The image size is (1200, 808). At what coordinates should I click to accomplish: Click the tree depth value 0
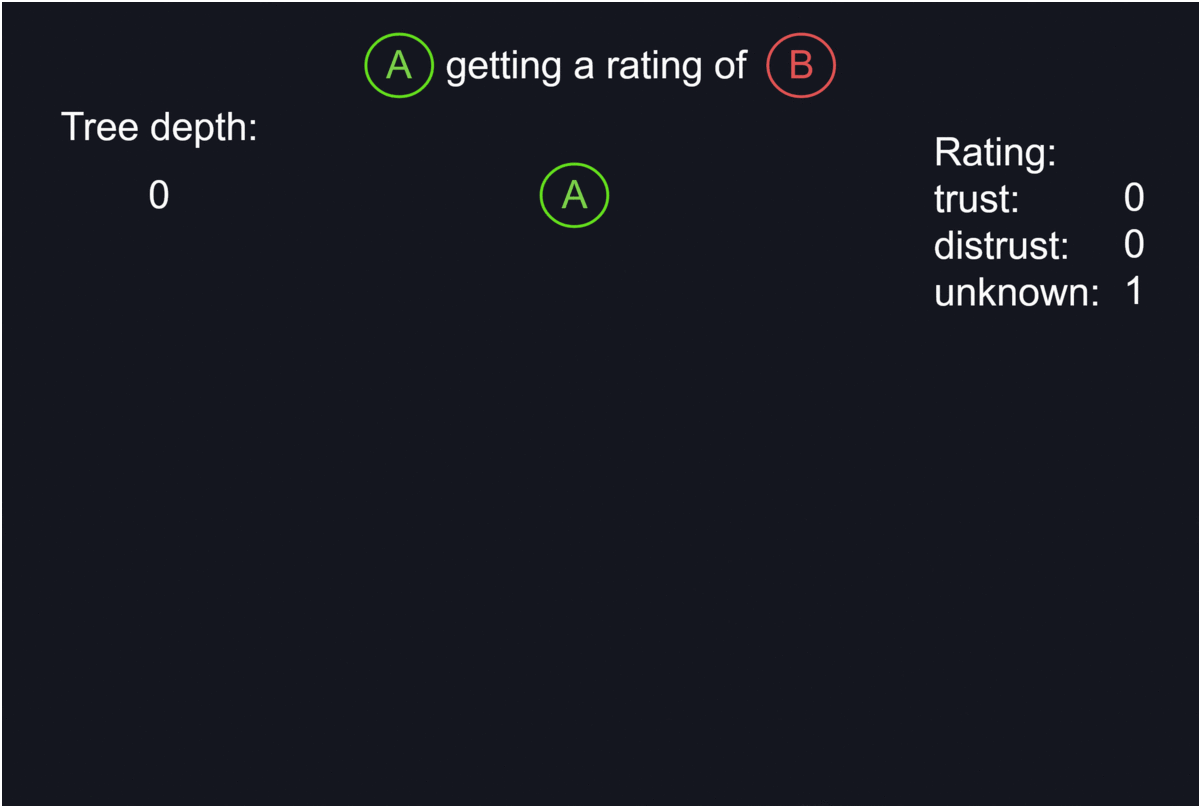pyautogui.click(x=159, y=195)
